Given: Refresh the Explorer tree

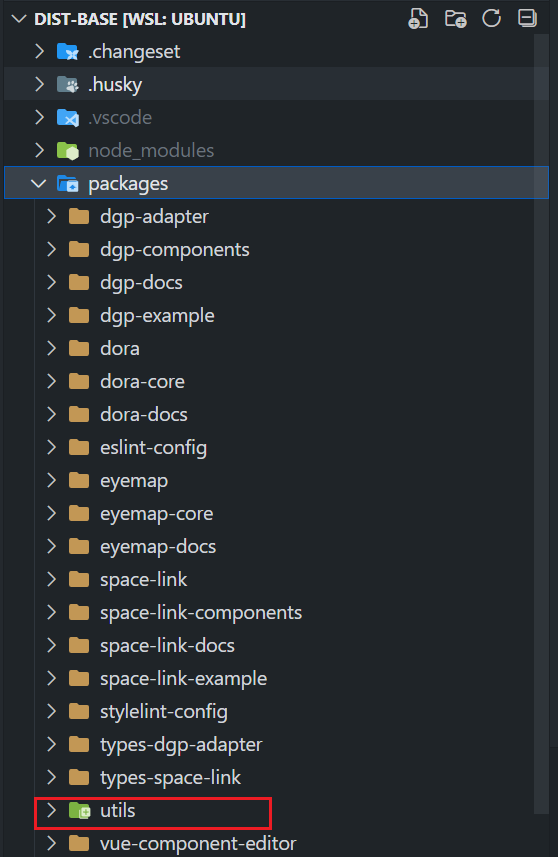Looking at the screenshot, I should (491, 18).
